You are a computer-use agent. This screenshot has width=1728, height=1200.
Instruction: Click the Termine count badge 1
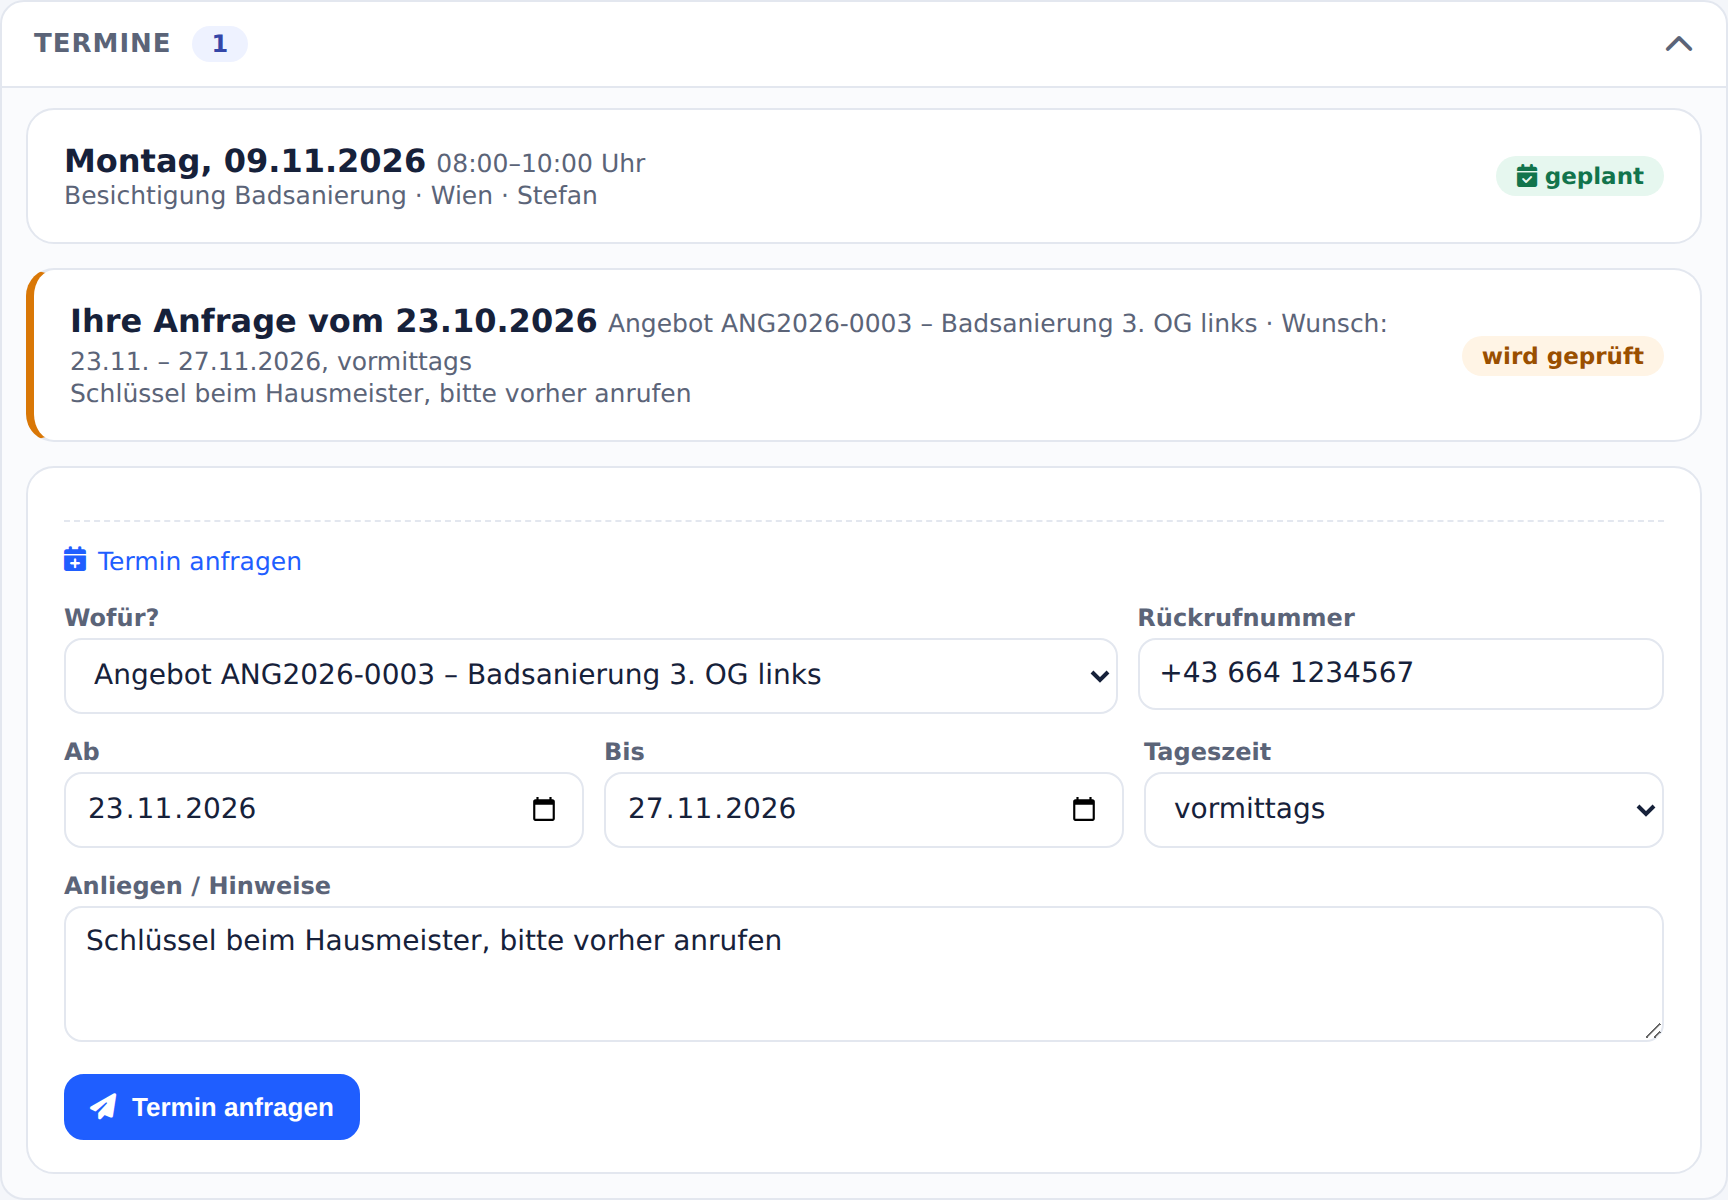[220, 44]
